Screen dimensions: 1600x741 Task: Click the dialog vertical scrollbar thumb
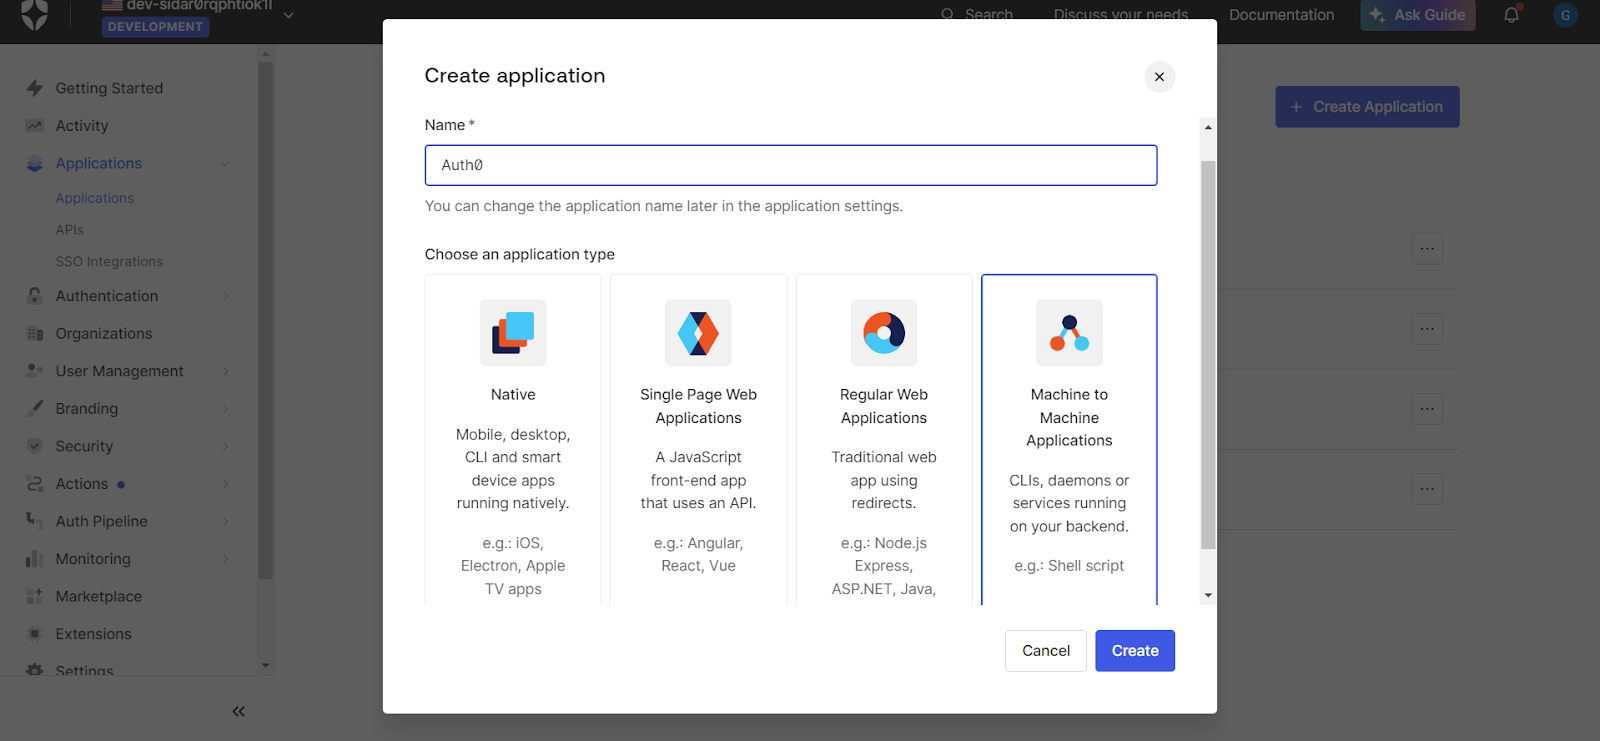coord(1208,355)
